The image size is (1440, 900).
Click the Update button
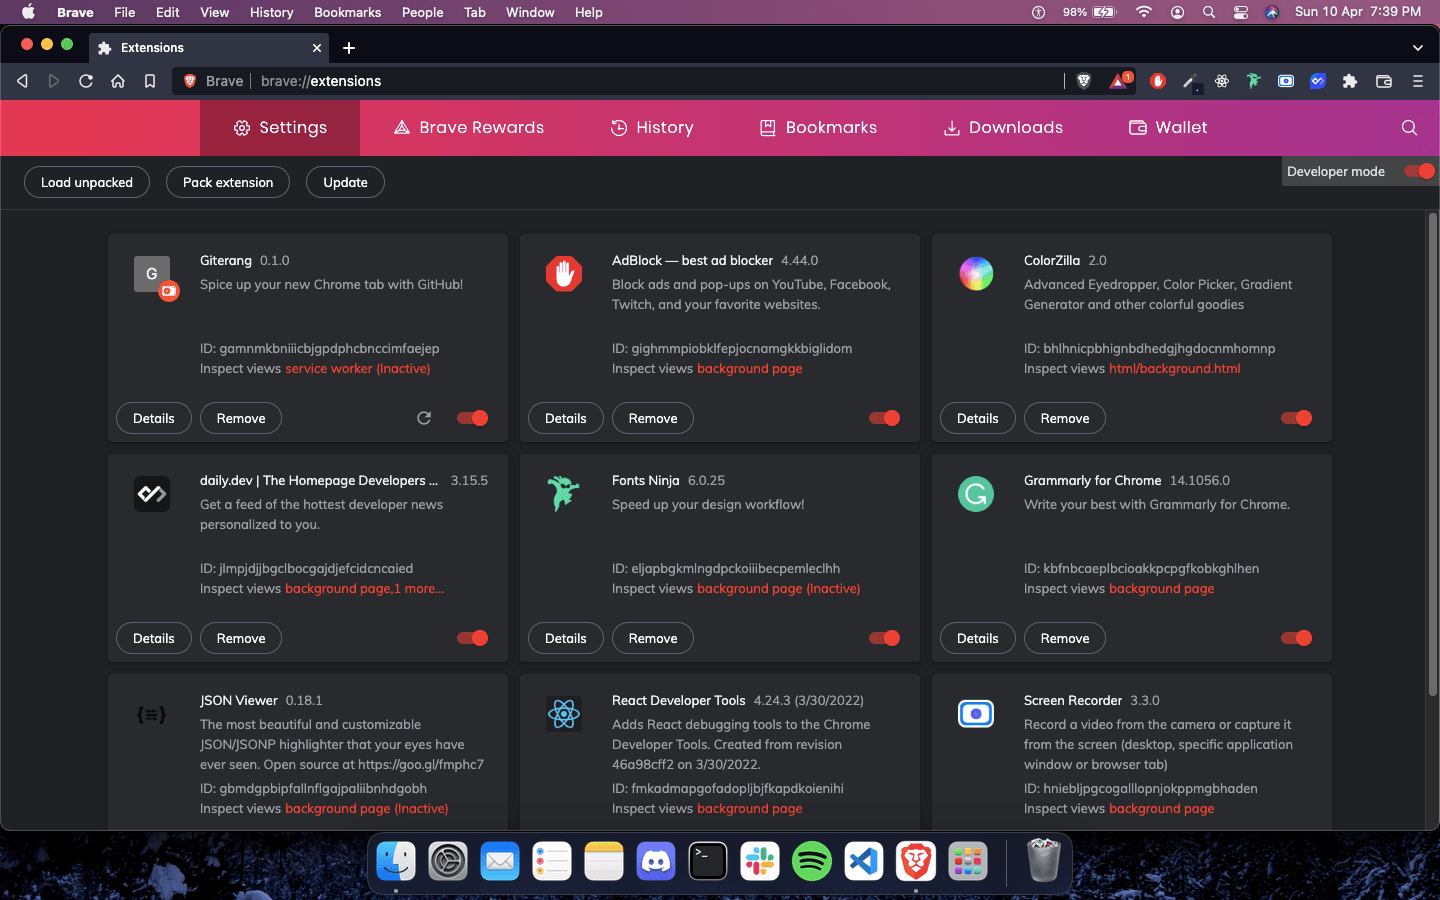pos(346,182)
